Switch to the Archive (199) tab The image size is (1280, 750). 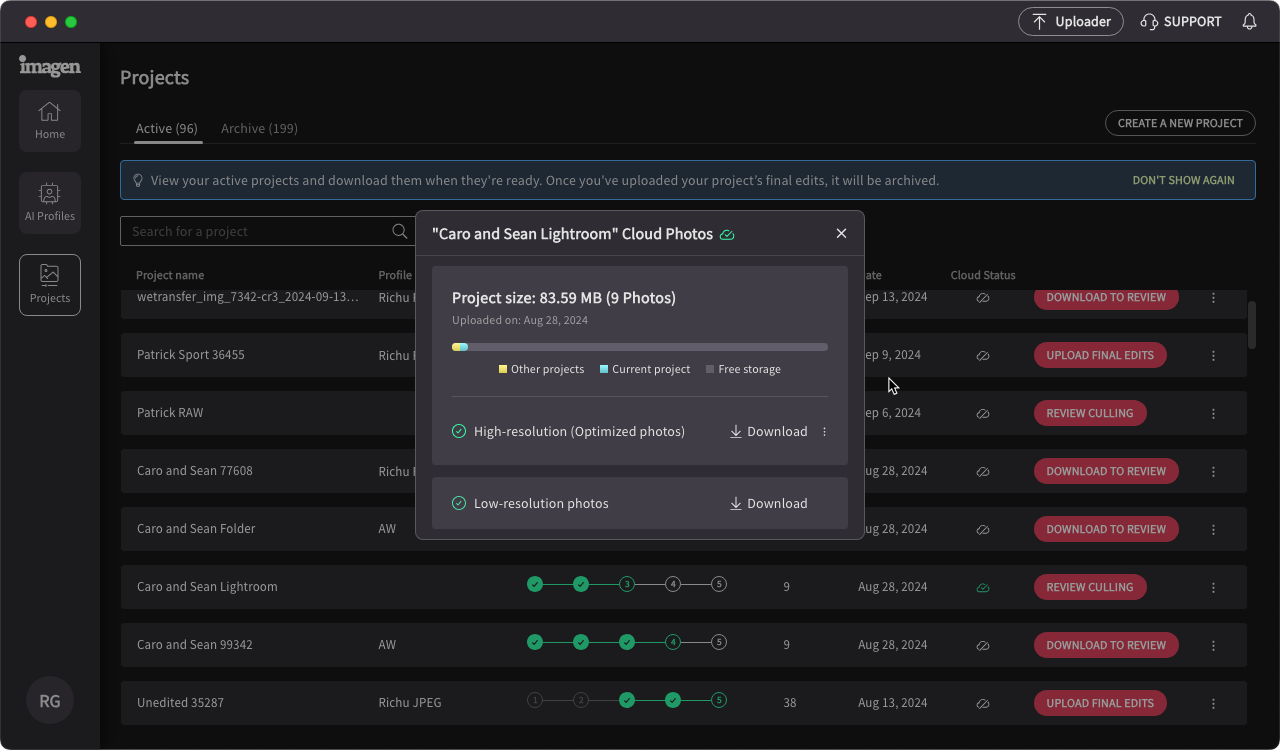point(259,128)
